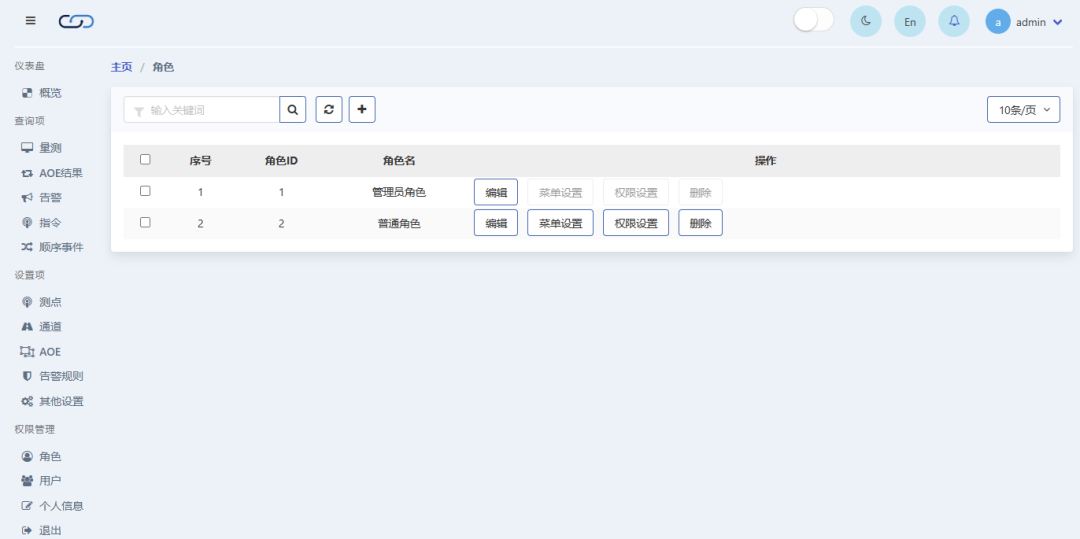The height and width of the screenshot is (539, 1080).
Task: Click the 权限管理 section label
Action: 34,429
